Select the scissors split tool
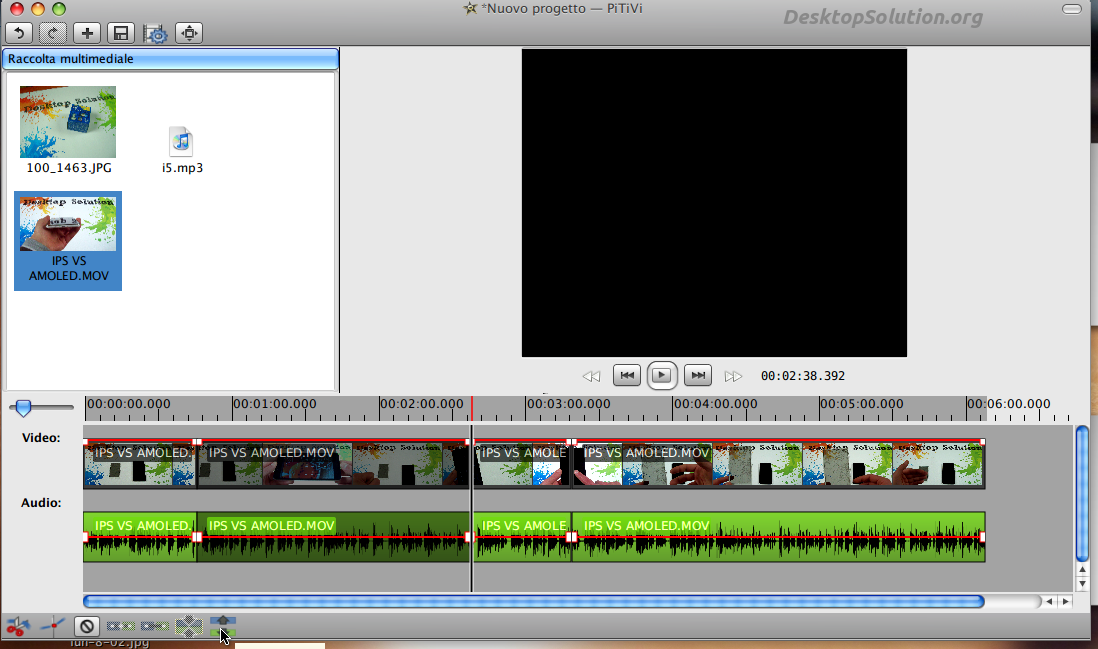Viewport: 1098px width, 649px height. (x=17, y=627)
